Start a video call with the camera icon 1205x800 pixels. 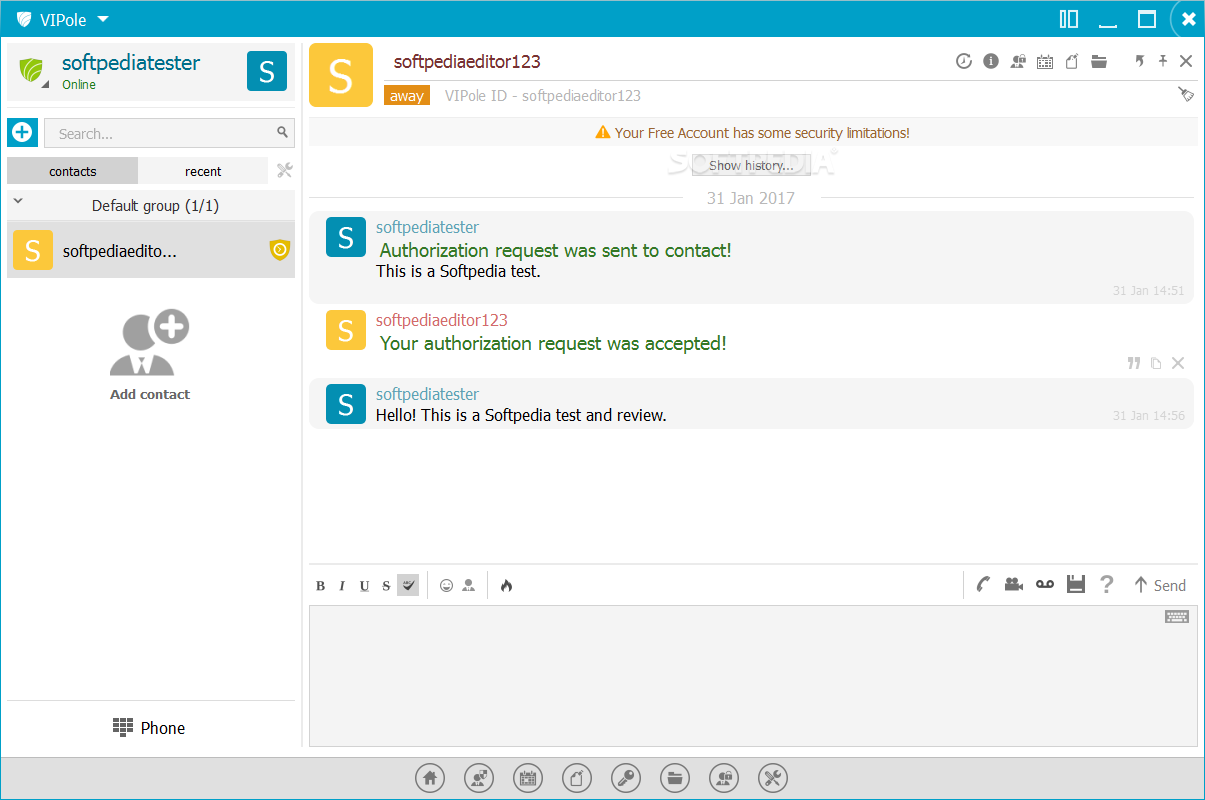(x=1014, y=585)
